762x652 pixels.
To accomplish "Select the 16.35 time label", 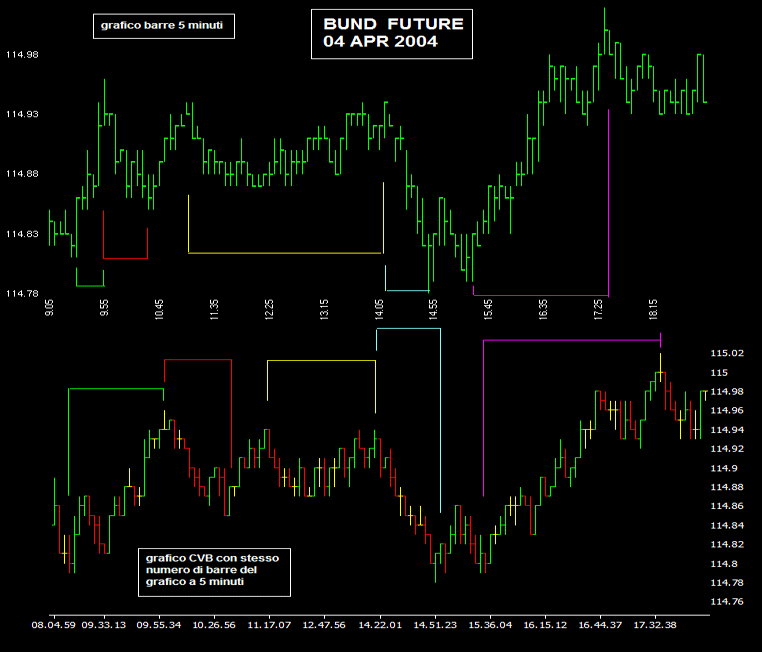I will [543, 309].
